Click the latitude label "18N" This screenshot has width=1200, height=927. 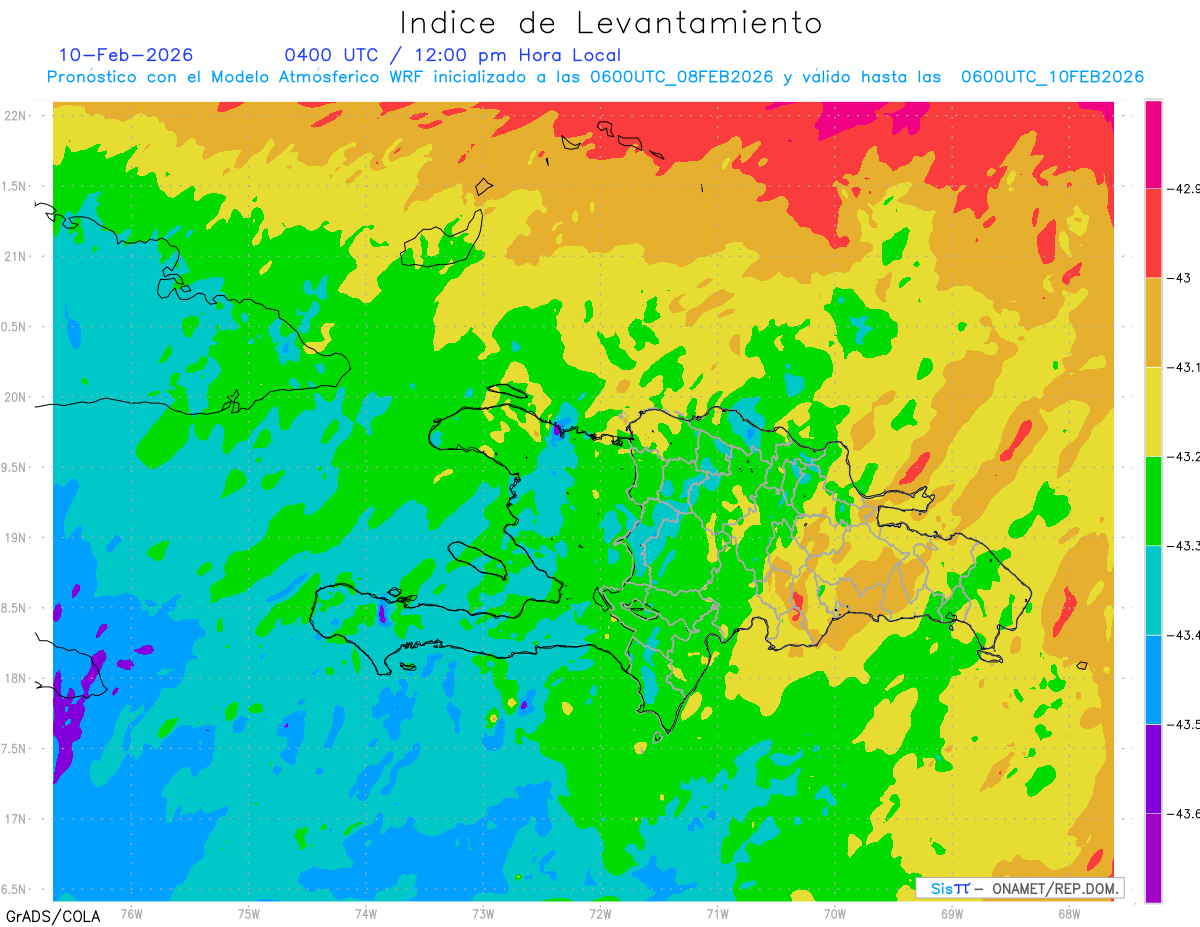coord(17,678)
